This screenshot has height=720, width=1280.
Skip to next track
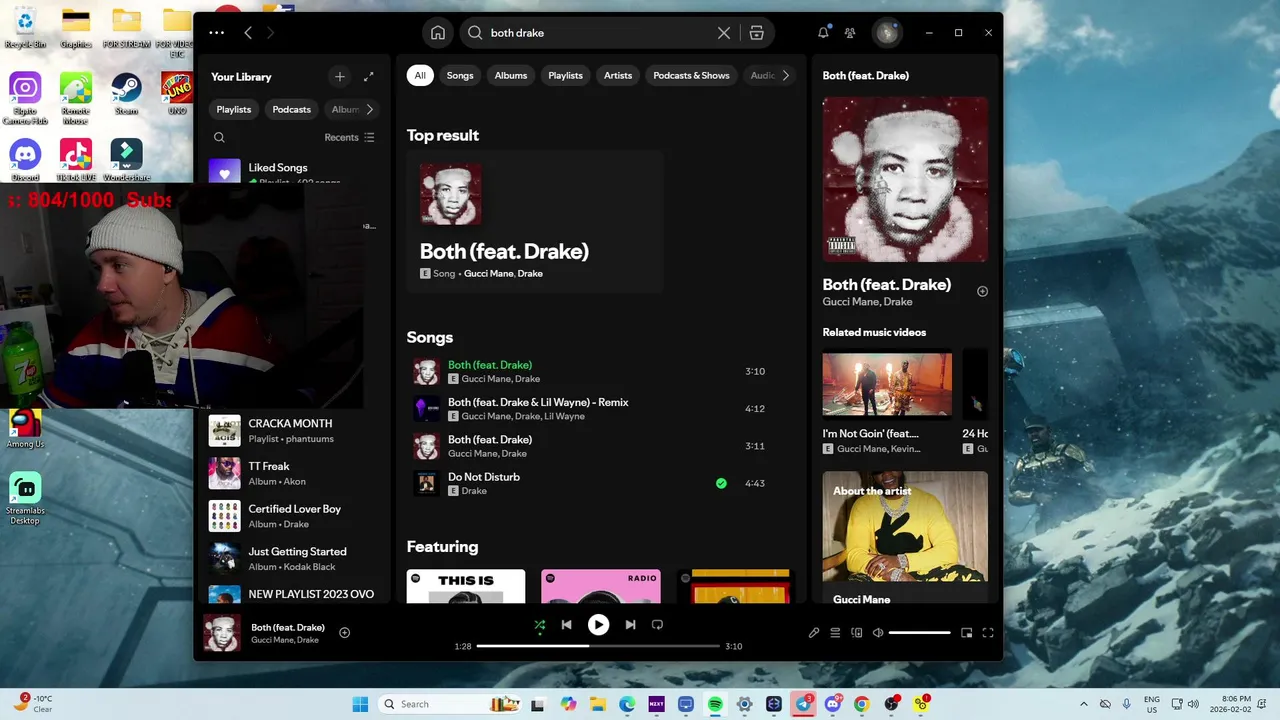click(x=630, y=625)
